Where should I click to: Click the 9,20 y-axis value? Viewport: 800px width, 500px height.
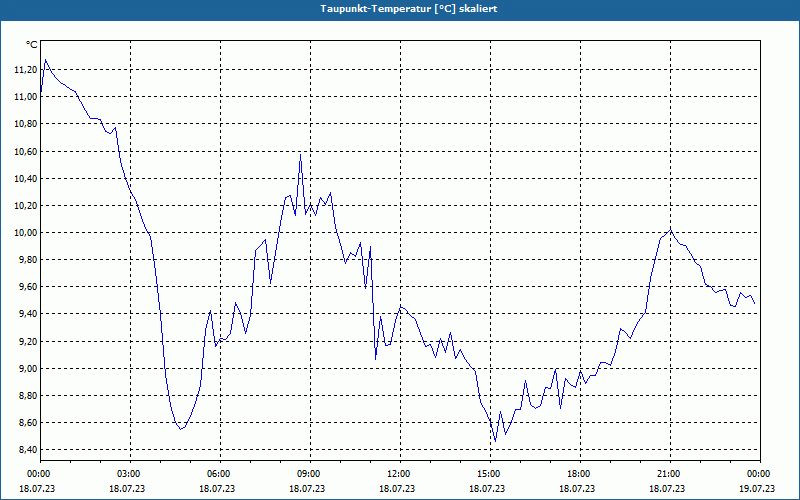pos(28,341)
